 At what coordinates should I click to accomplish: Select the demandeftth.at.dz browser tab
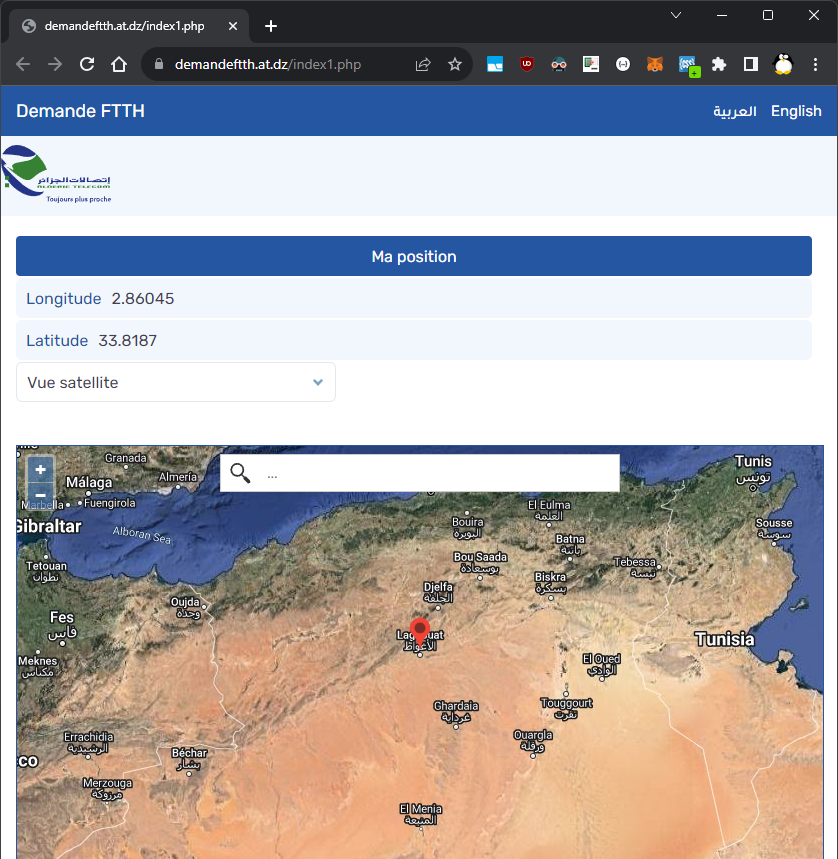[x=125, y=26]
